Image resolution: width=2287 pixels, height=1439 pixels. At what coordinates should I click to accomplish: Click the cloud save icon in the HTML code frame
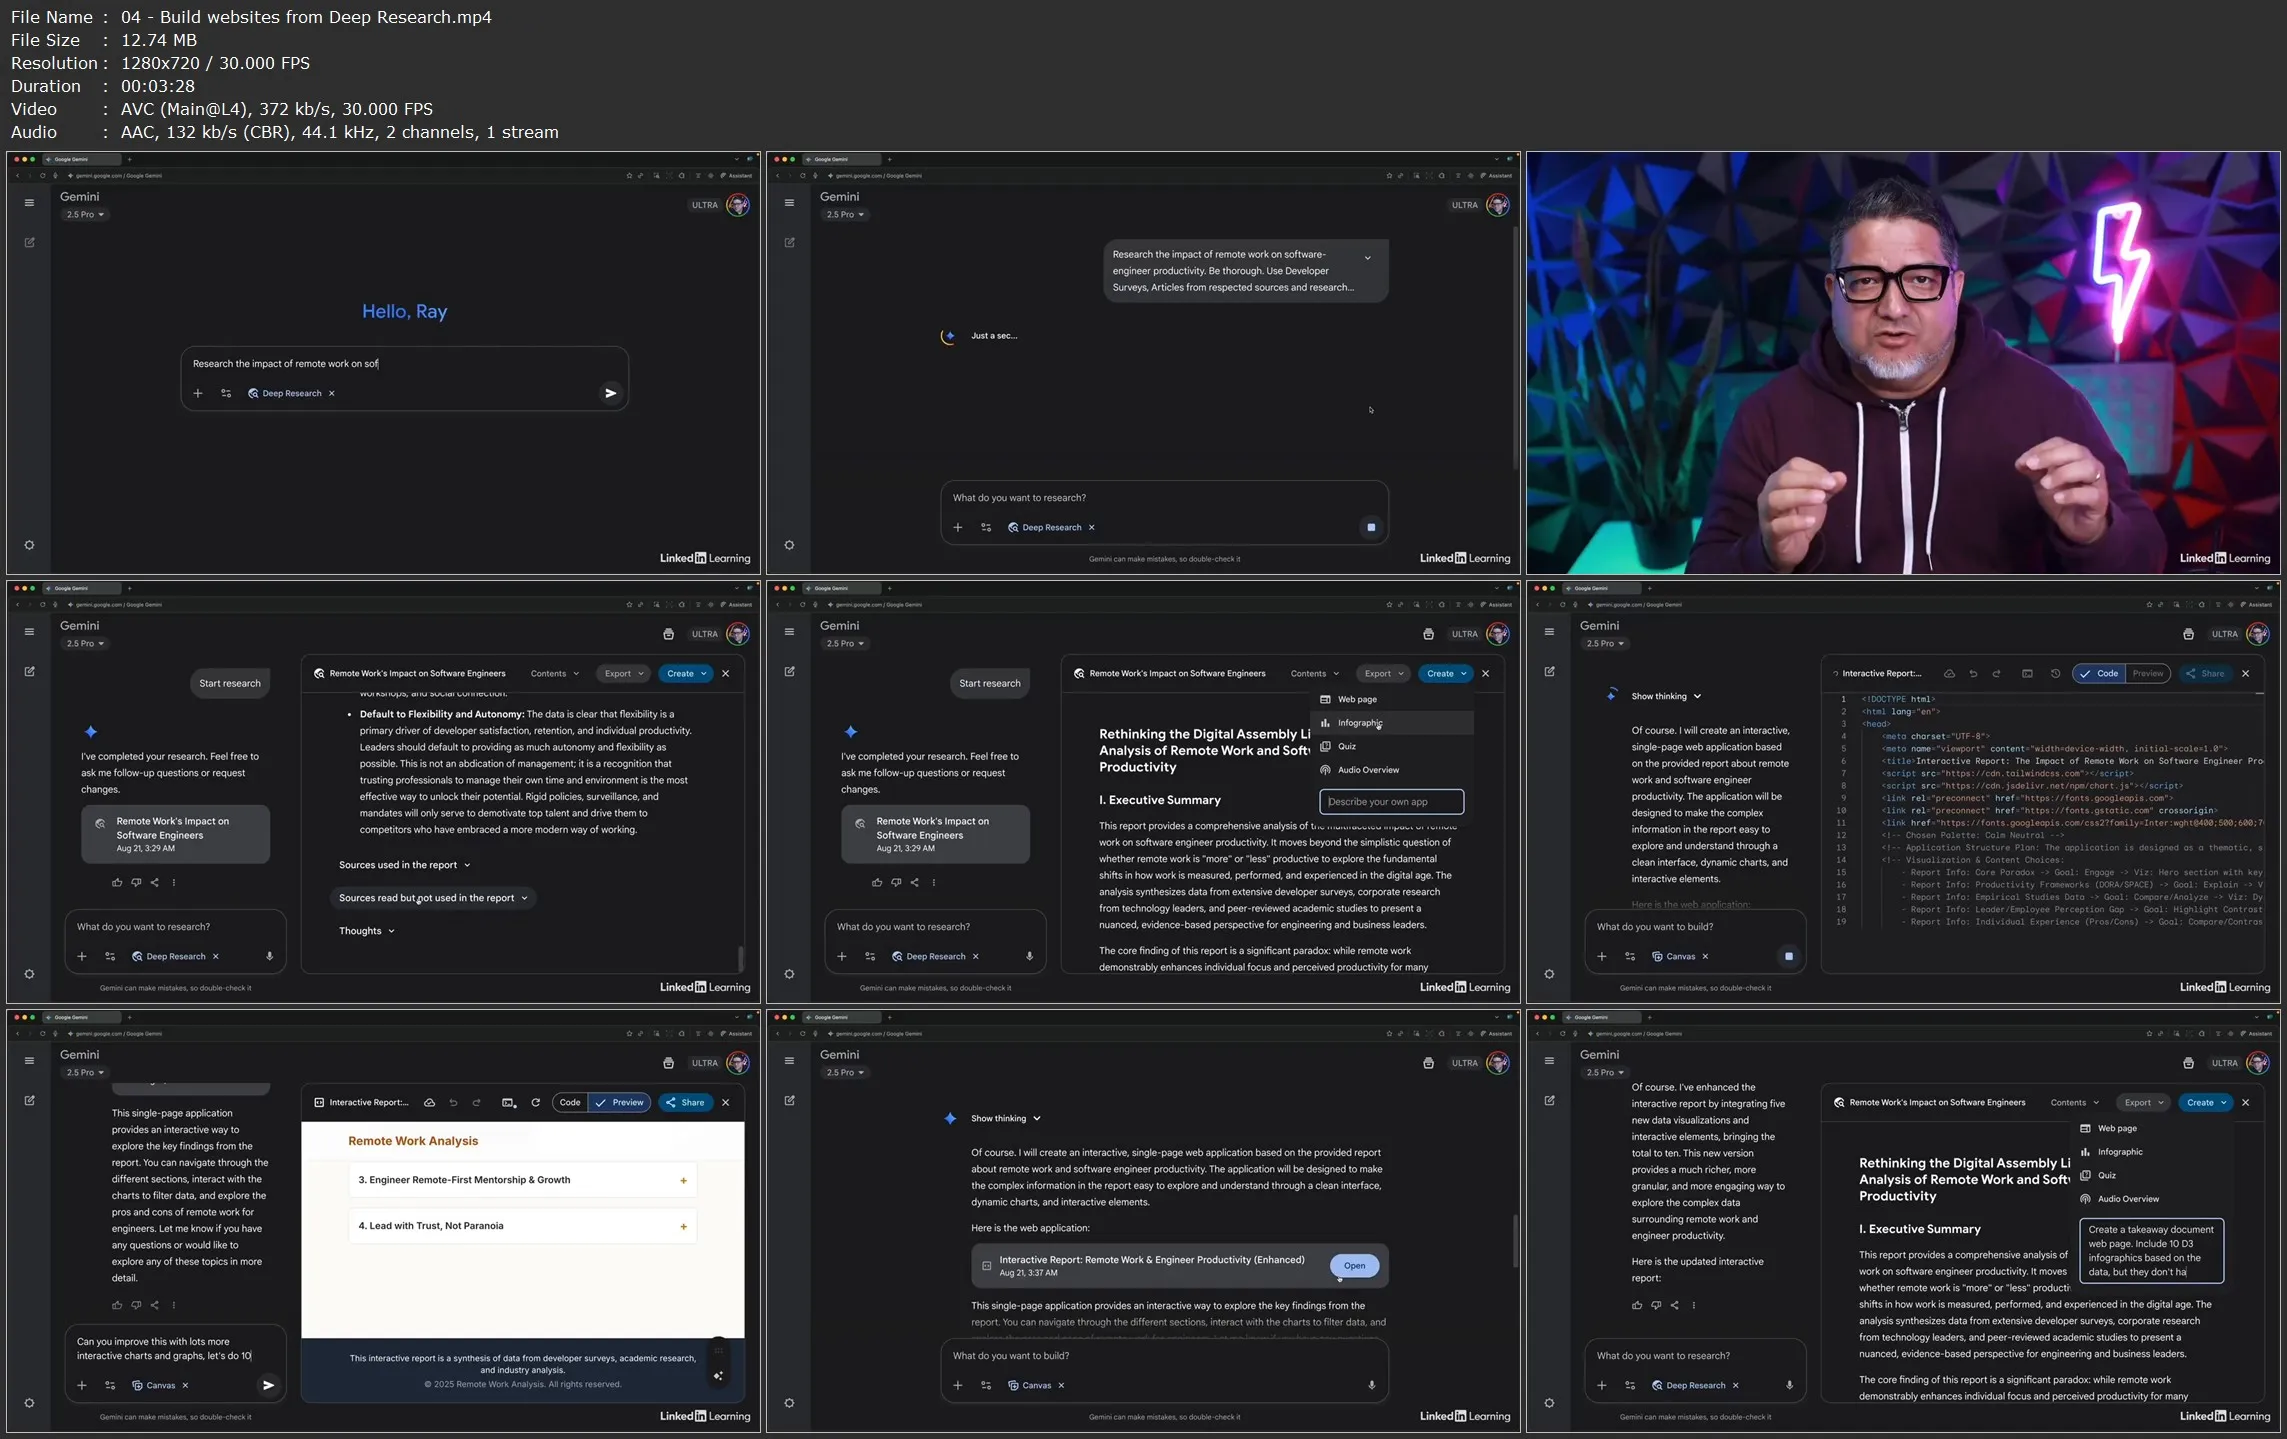(1949, 673)
